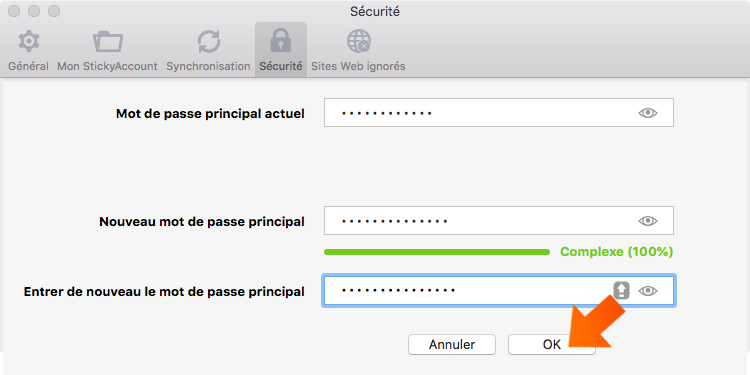Switch to the Synchronisation tab label
The width and height of the screenshot is (750, 375).
point(208,66)
